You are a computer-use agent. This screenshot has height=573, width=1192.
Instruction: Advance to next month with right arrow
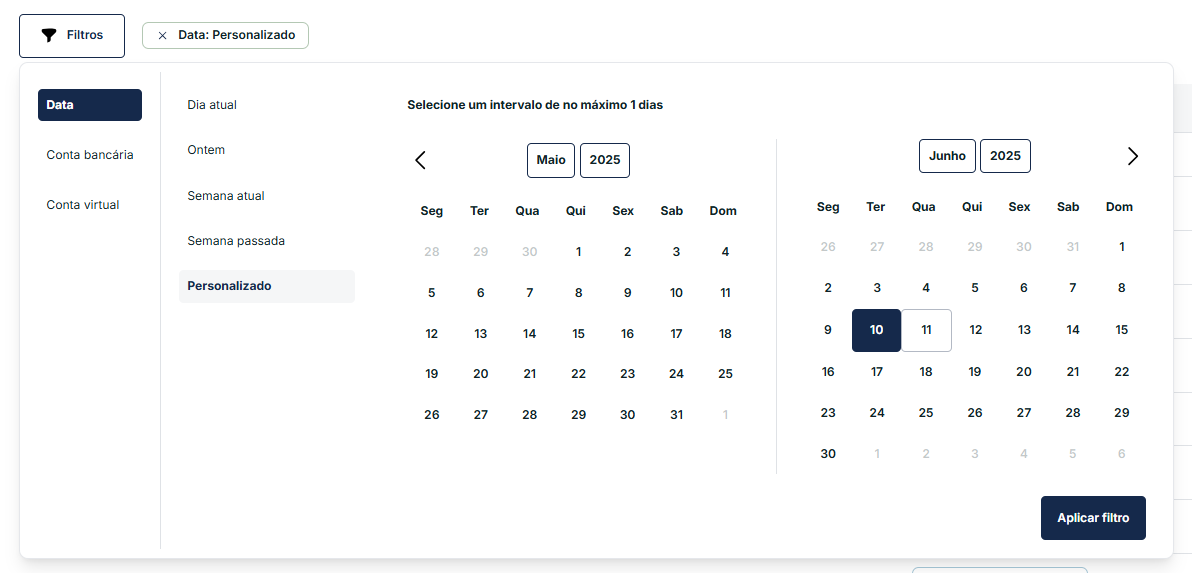(x=1132, y=156)
